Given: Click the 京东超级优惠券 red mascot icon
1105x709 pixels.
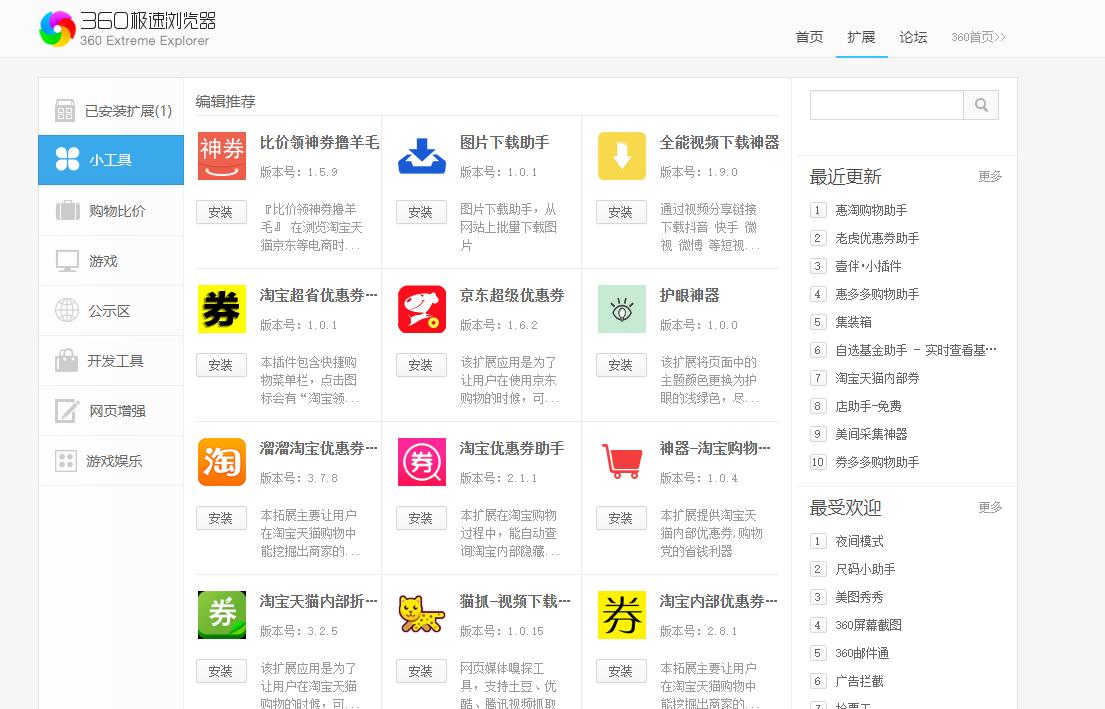Looking at the screenshot, I should pyautogui.click(x=421, y=310).
